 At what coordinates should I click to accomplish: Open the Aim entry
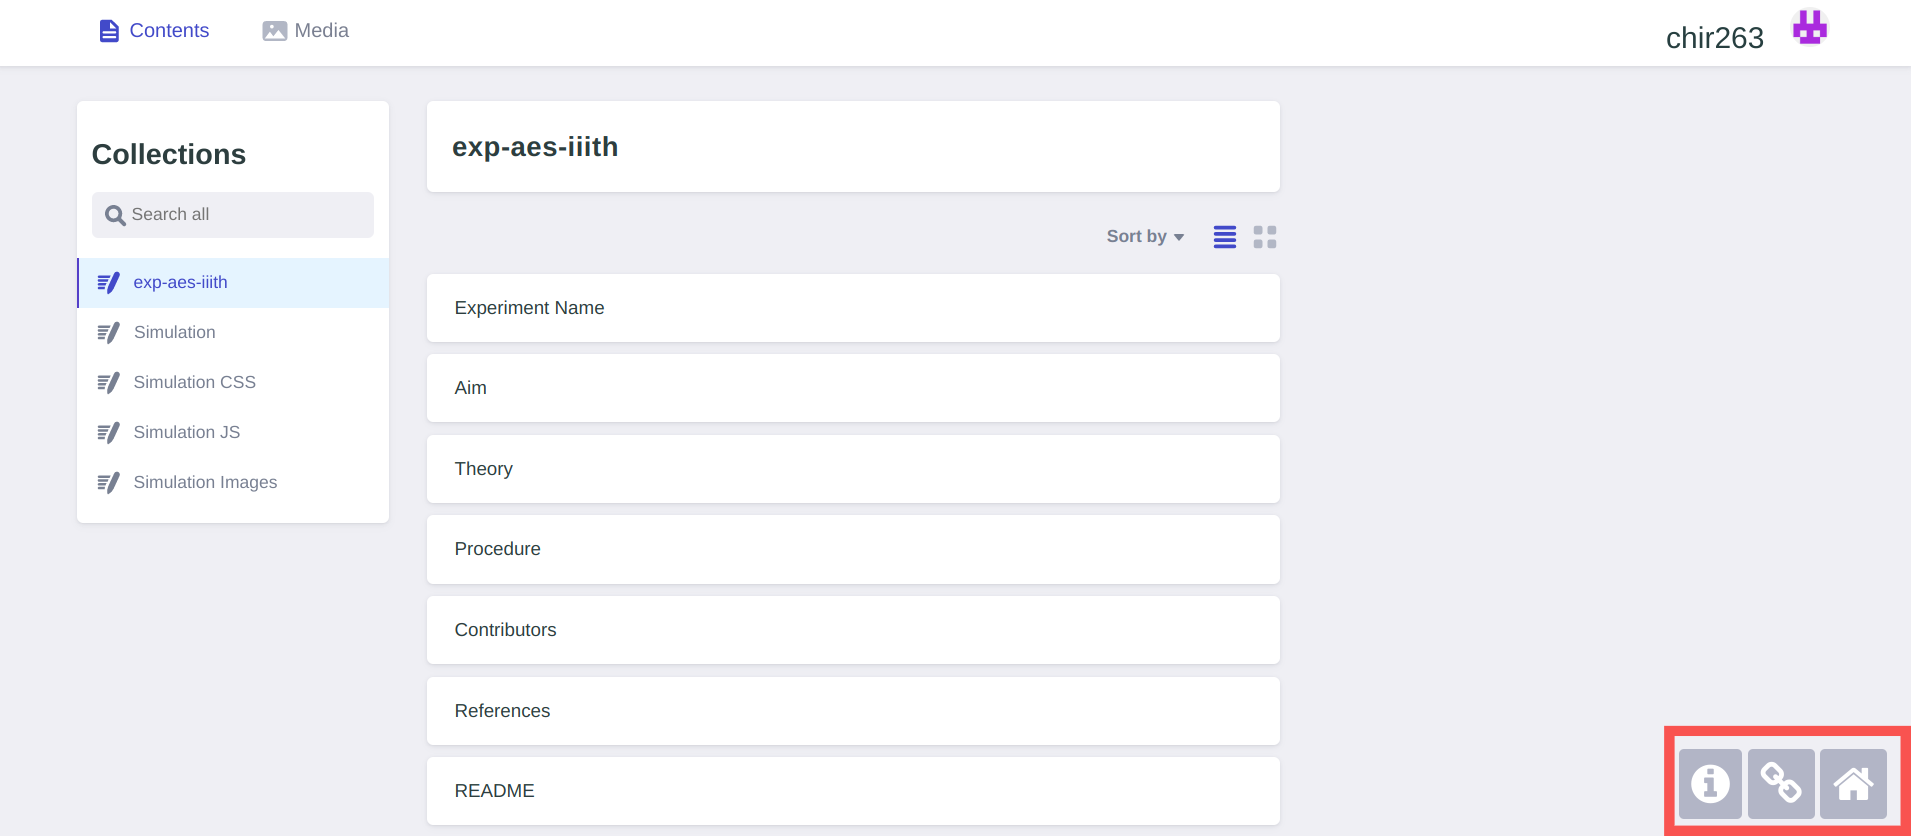click(x=853, y=388)
